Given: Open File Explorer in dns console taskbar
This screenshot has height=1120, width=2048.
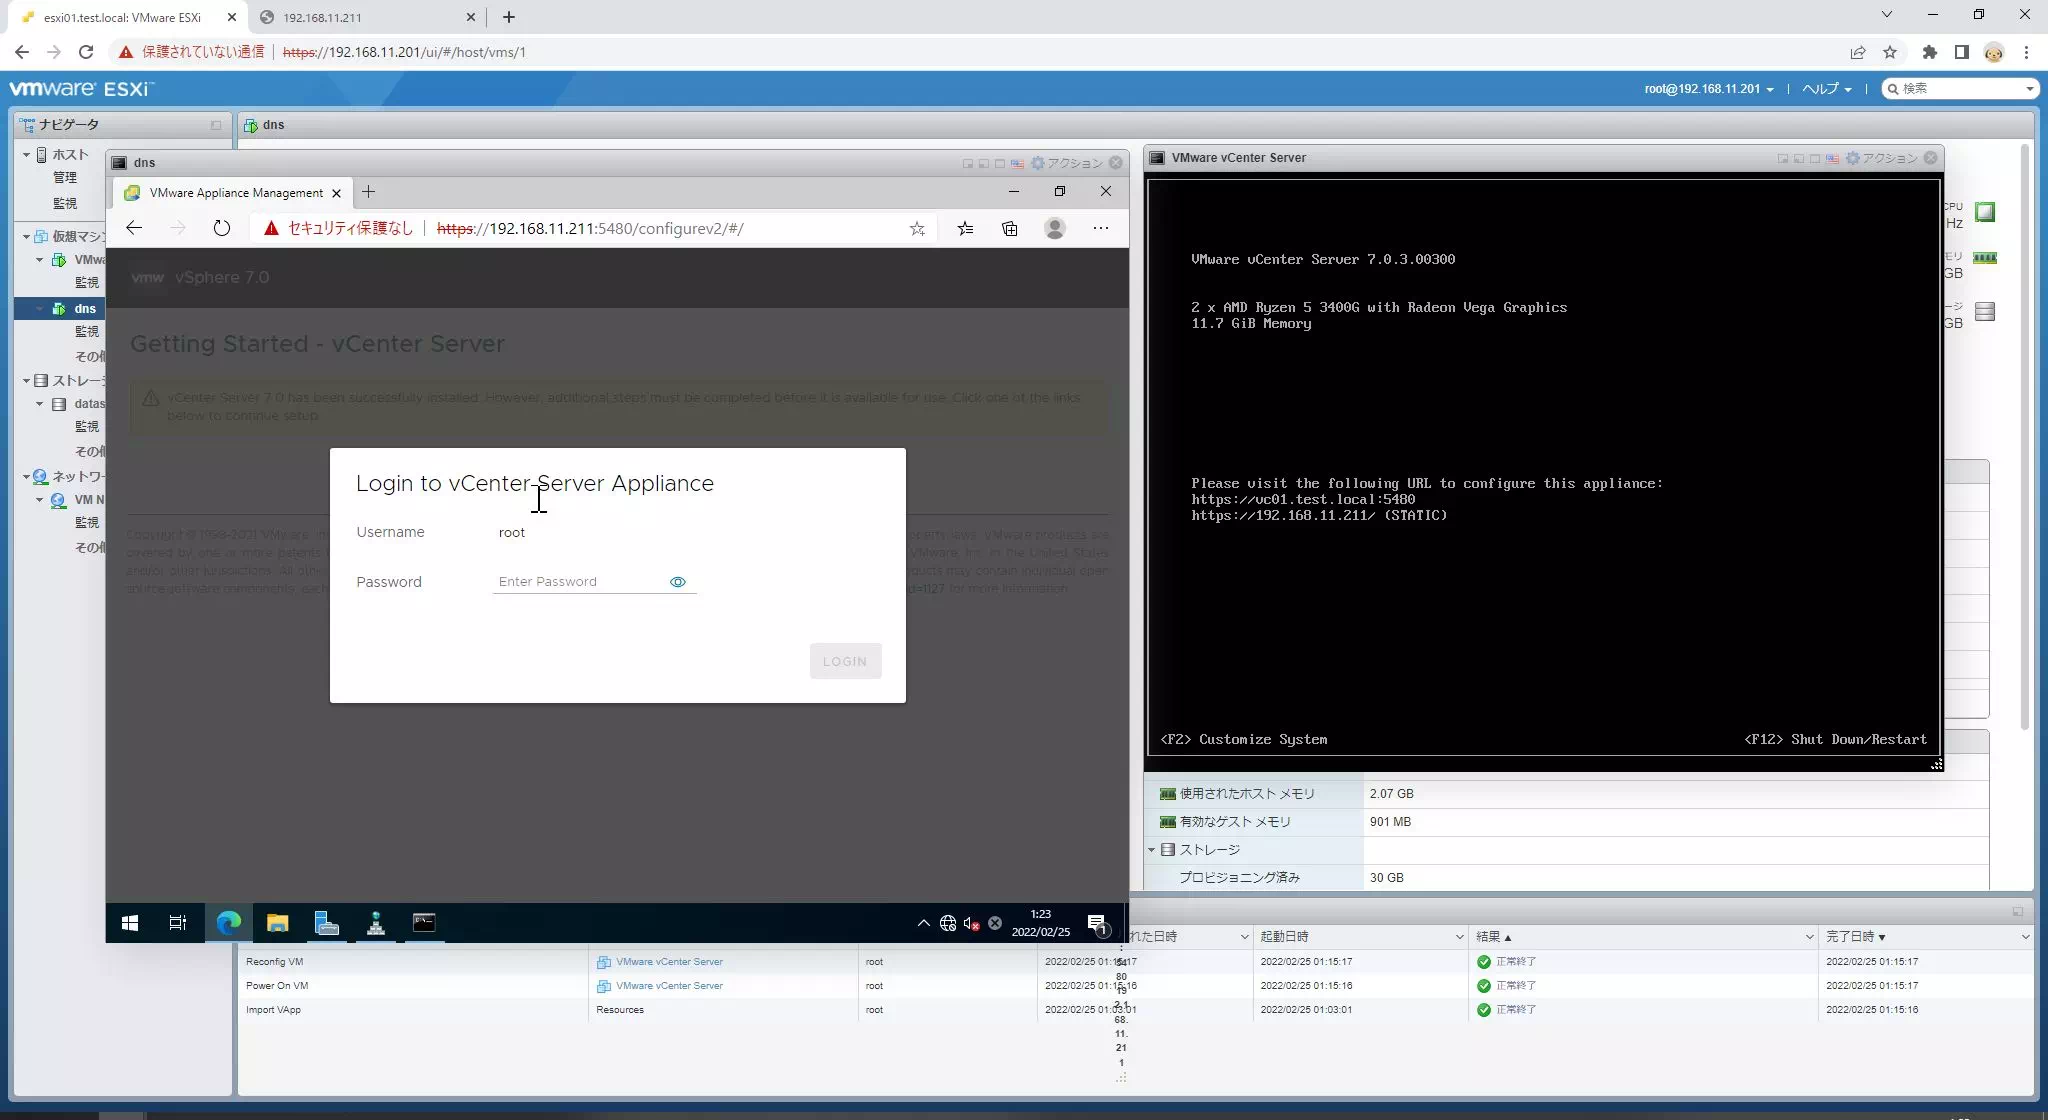Looking at the screenshot, I should click(277, 923).
